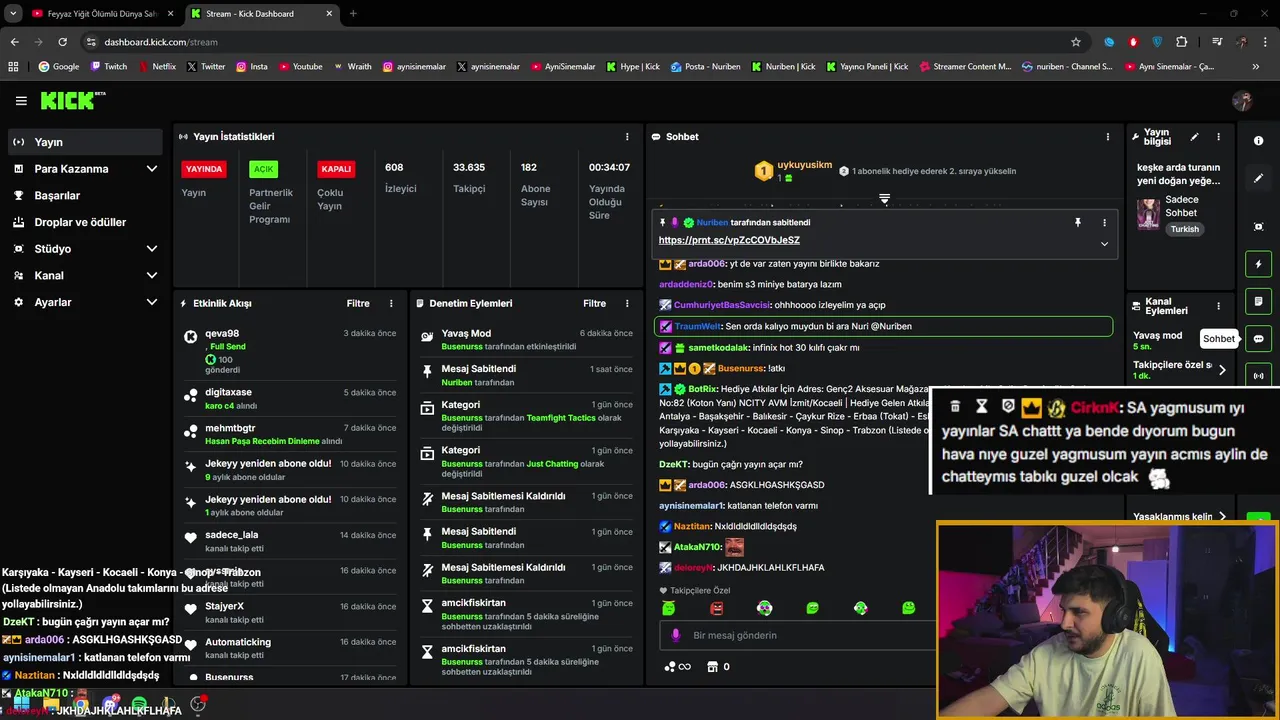Unpin the pinned message with pin icon
This screenshot has height=720, width=1280.
(1078, 223)
